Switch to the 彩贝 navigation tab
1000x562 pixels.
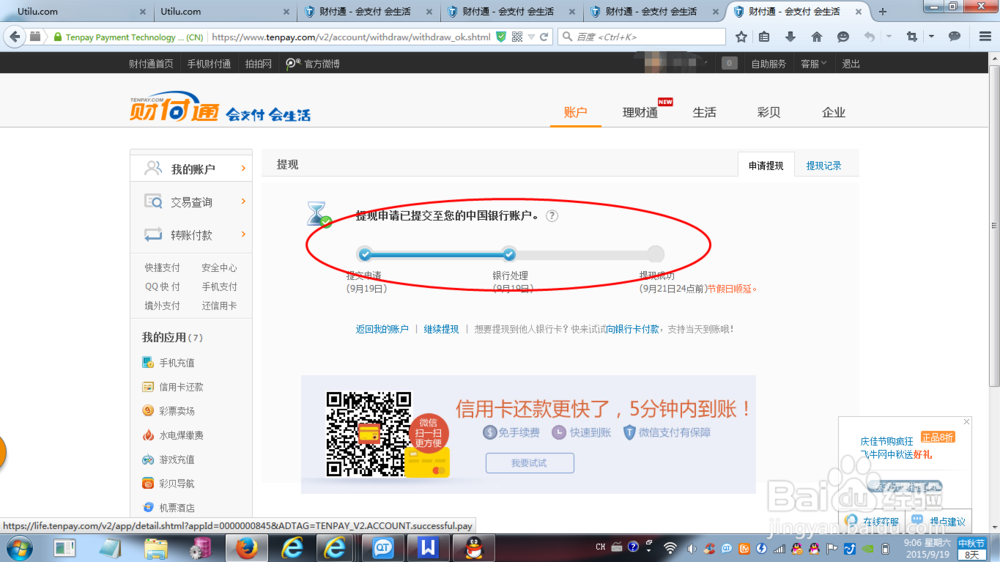[768, 112]
